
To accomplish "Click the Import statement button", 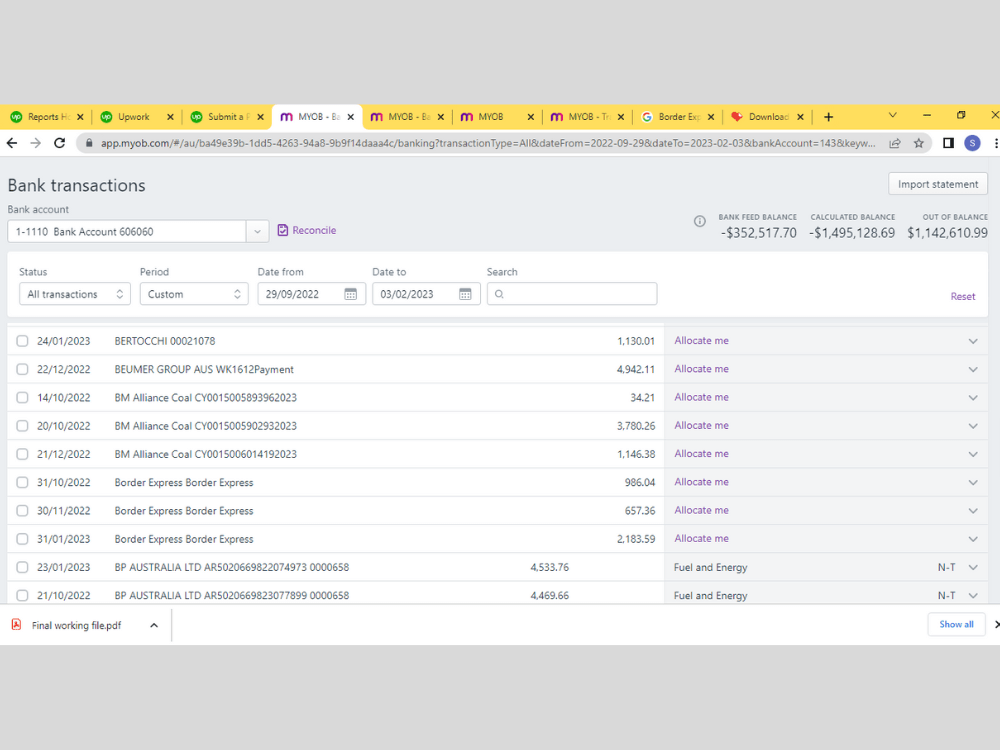I will 938,184.
